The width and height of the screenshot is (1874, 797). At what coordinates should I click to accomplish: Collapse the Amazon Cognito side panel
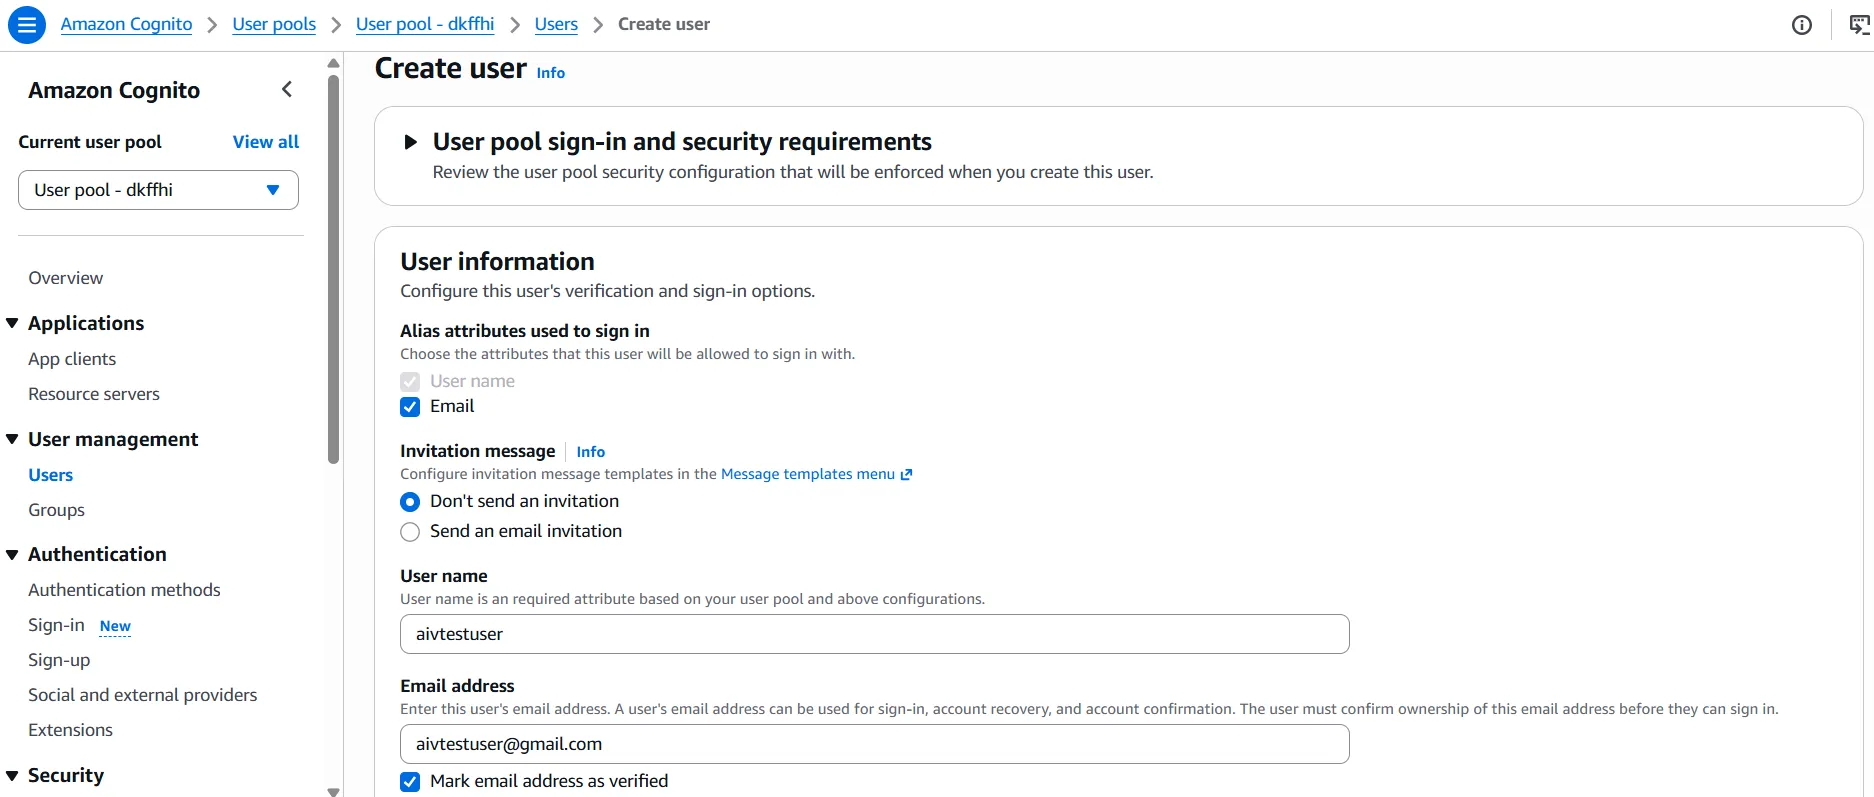pos(287,90)
